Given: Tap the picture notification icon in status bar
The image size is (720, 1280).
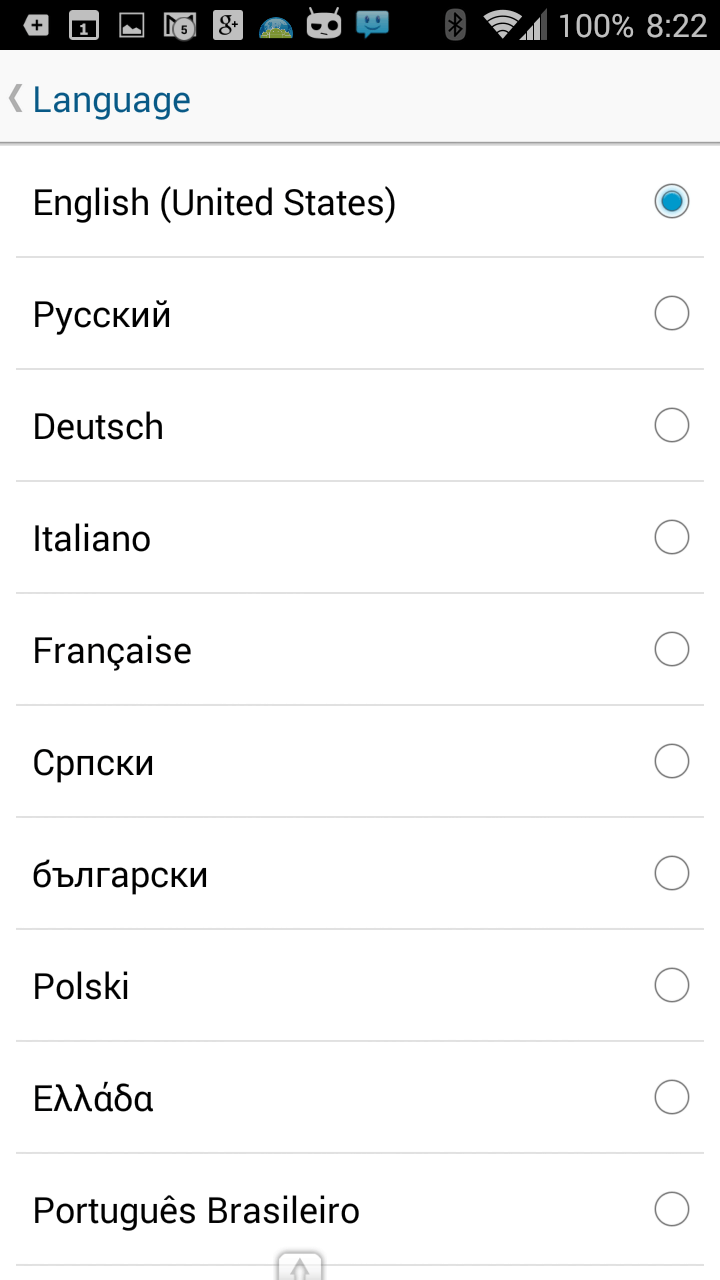Looking at the screenshot, I should coord(132,26).
